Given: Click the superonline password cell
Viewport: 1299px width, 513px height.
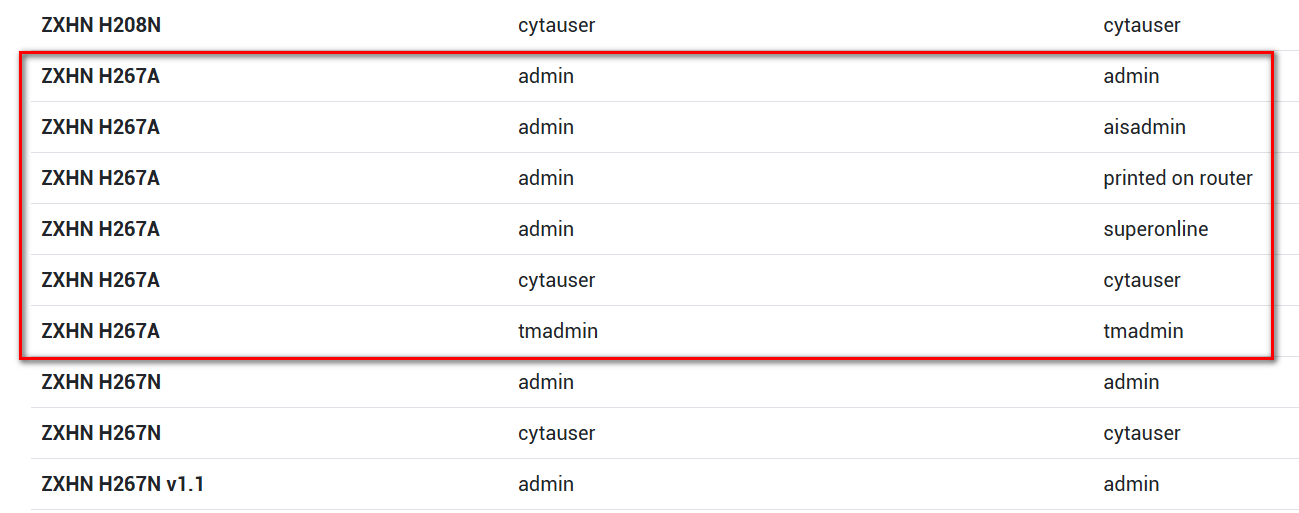Looking at the screenshot, I should [1155, 229].
